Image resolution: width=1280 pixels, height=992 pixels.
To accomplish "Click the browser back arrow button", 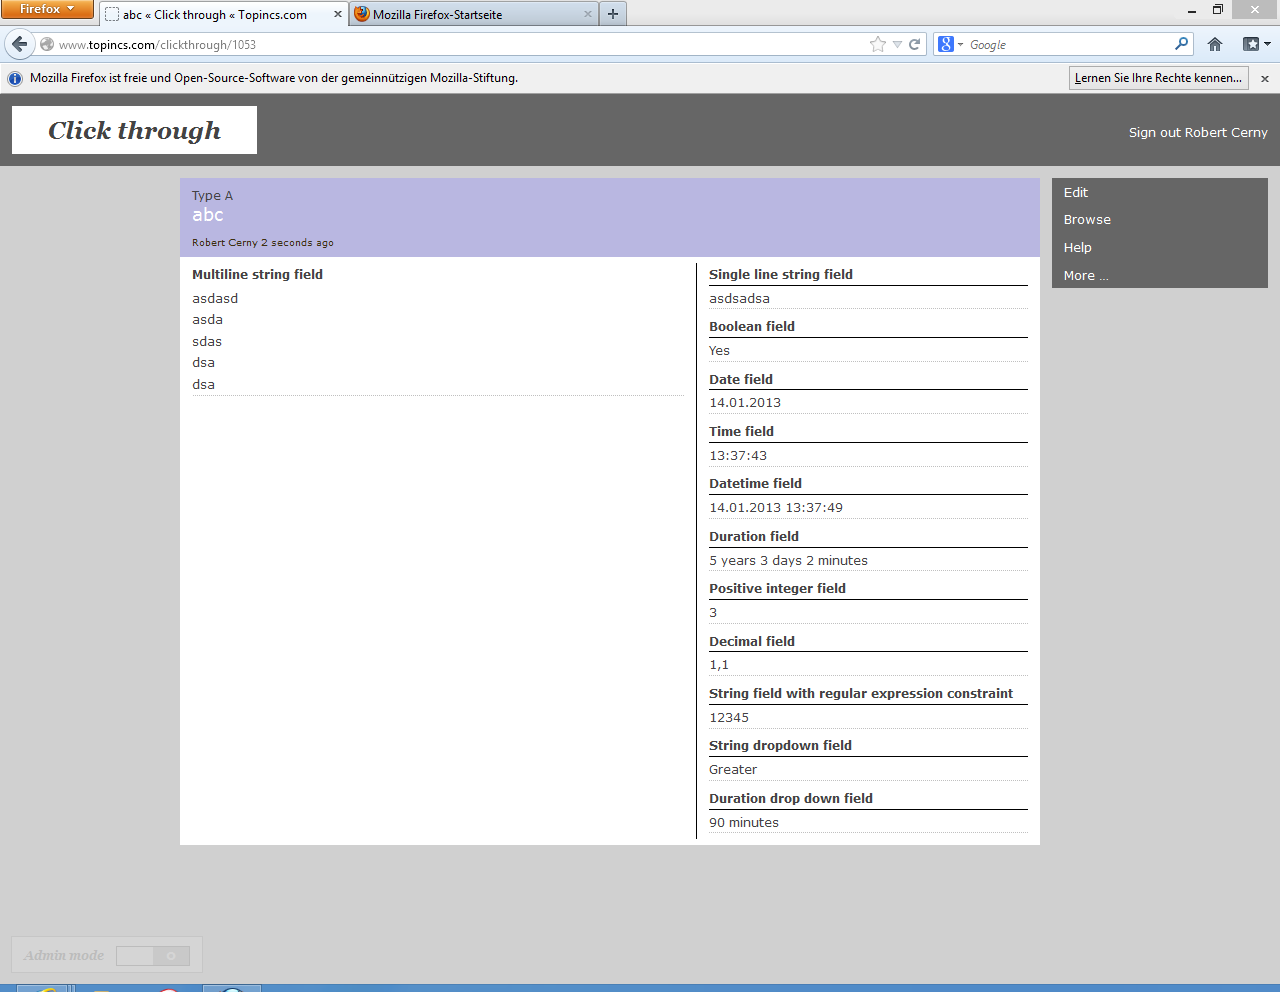I will pos(19,44).
